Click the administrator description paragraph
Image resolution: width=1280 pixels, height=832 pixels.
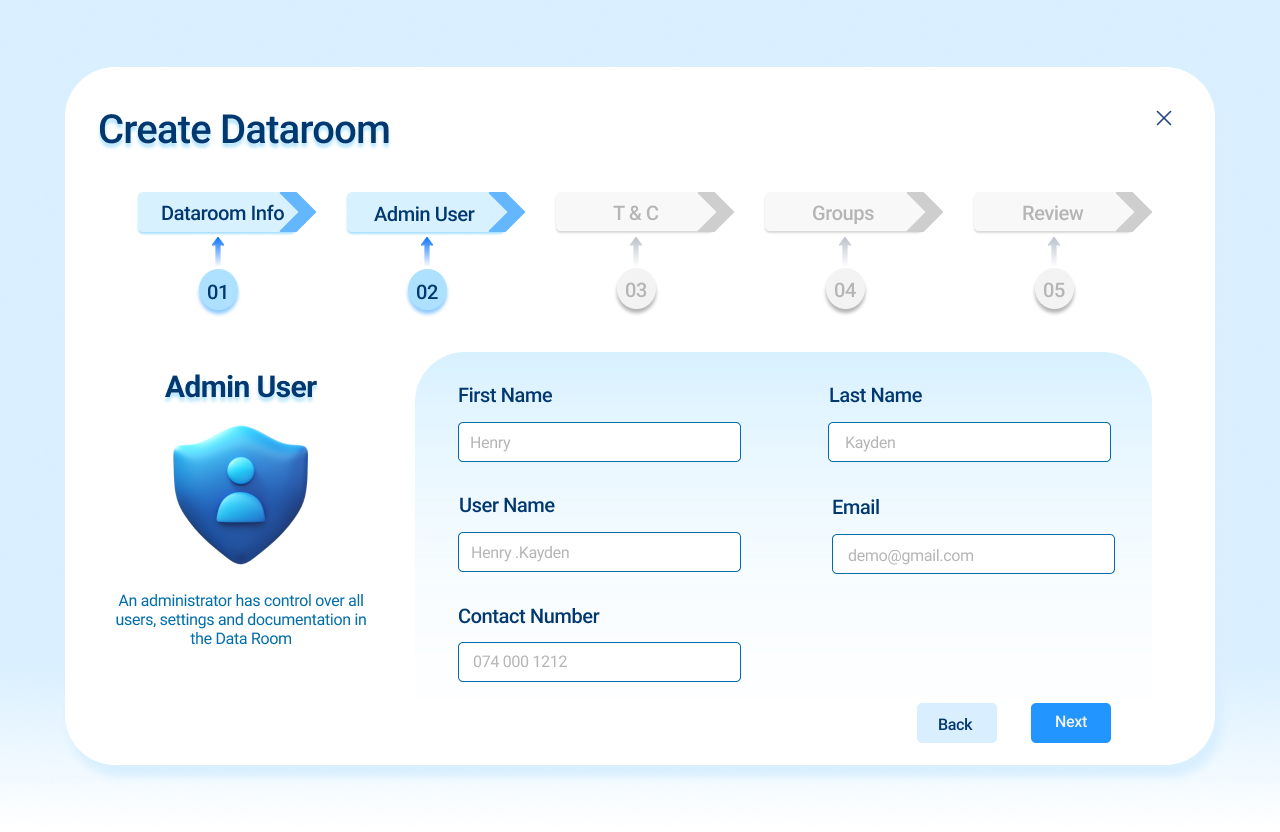pos(241,620)
